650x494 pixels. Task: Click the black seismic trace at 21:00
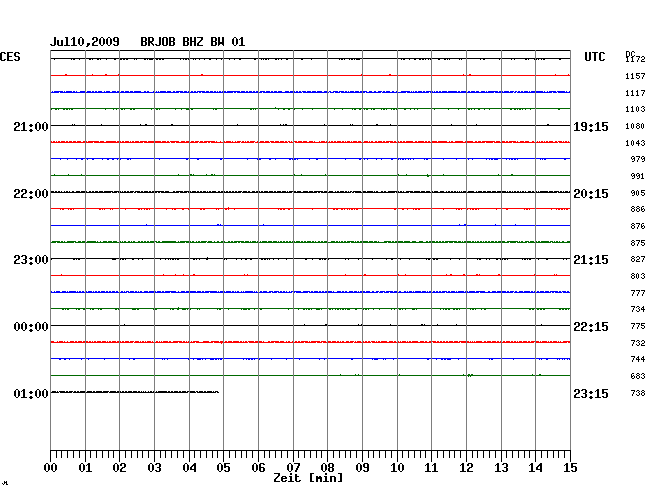310,125
